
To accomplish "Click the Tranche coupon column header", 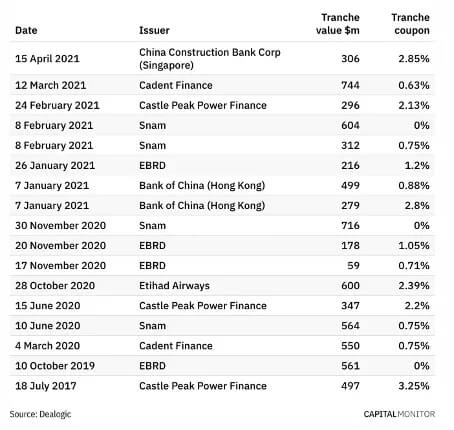I will 410,24.
